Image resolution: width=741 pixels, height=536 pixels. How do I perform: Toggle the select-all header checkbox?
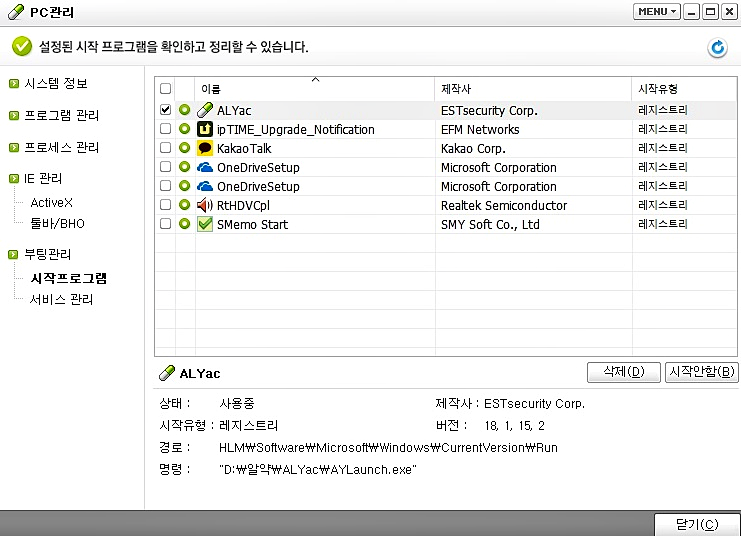pyautogui.click(x=165, y=88)
